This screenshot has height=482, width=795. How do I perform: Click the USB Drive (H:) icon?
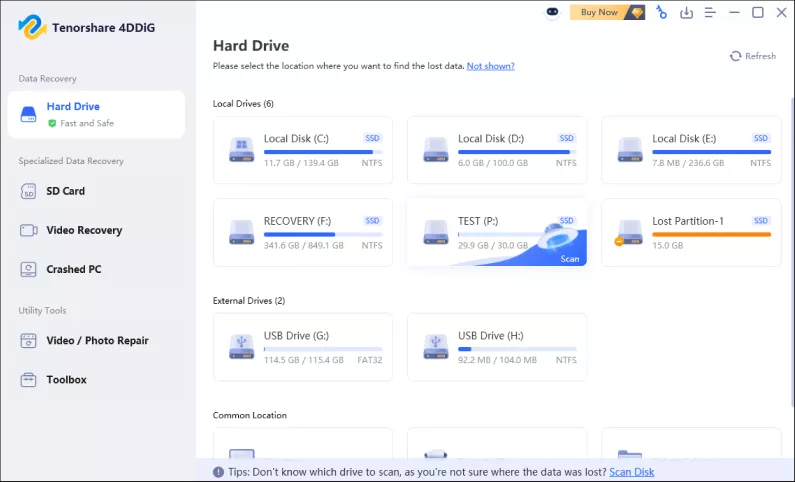click(436, 347)
